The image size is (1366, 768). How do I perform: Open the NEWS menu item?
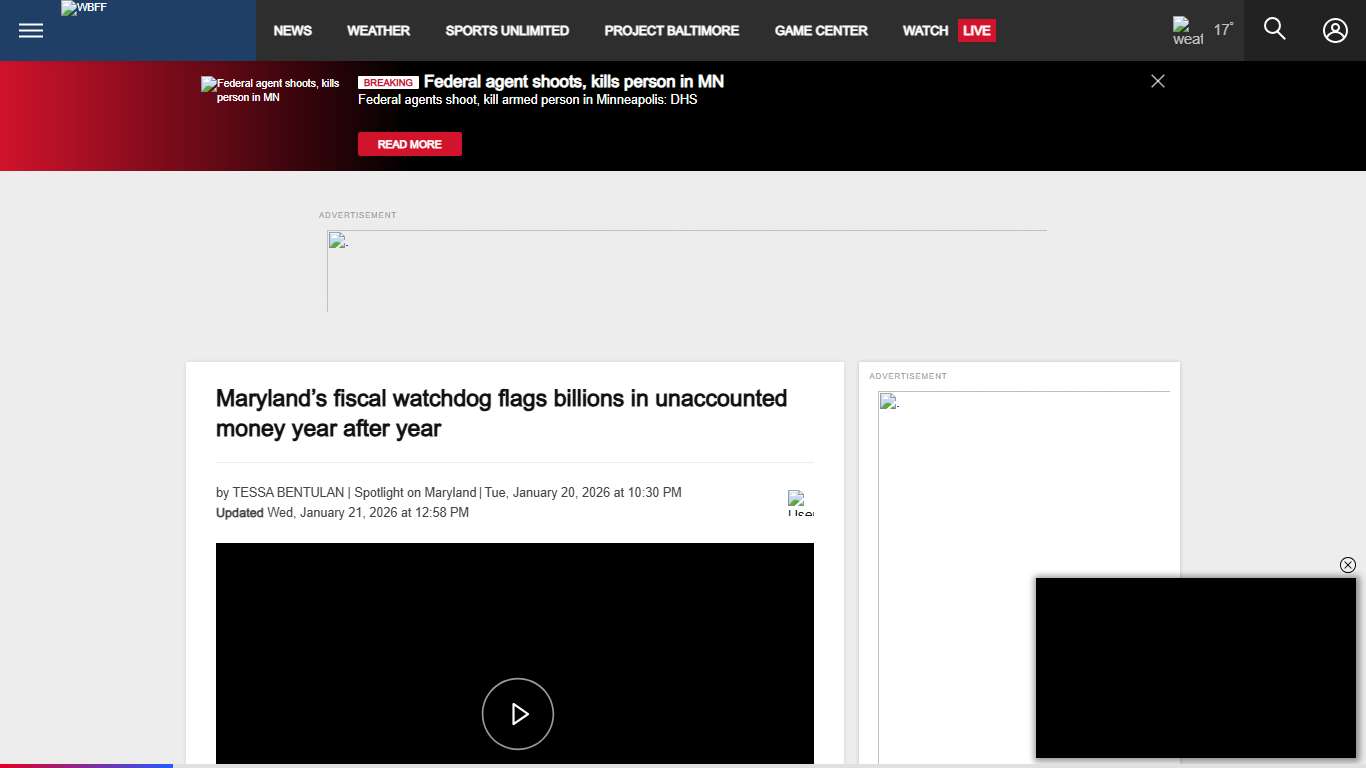point(292,30)
